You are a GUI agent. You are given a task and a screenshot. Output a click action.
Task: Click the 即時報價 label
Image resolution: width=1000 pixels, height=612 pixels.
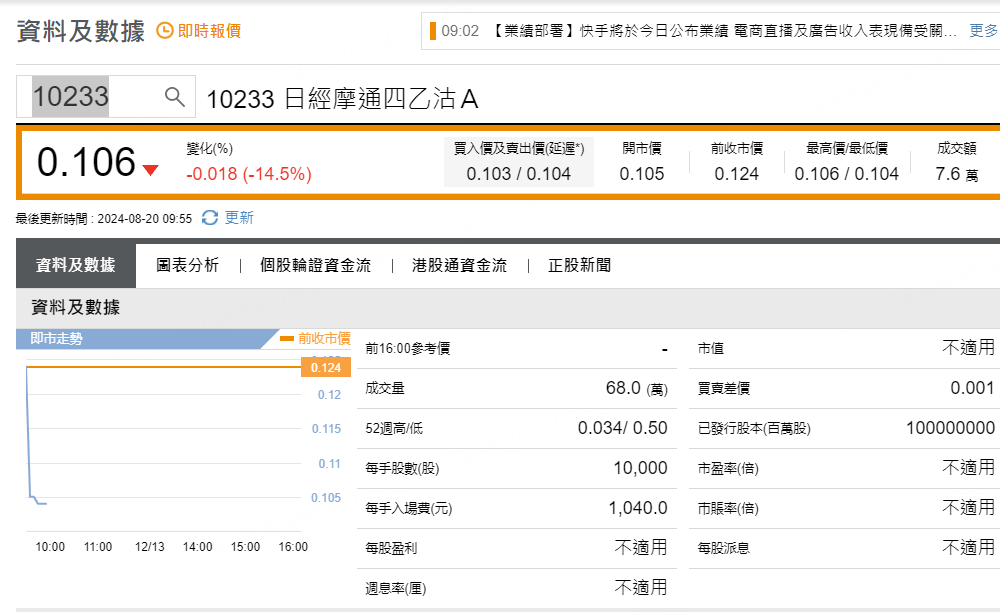tap(209, 31)
